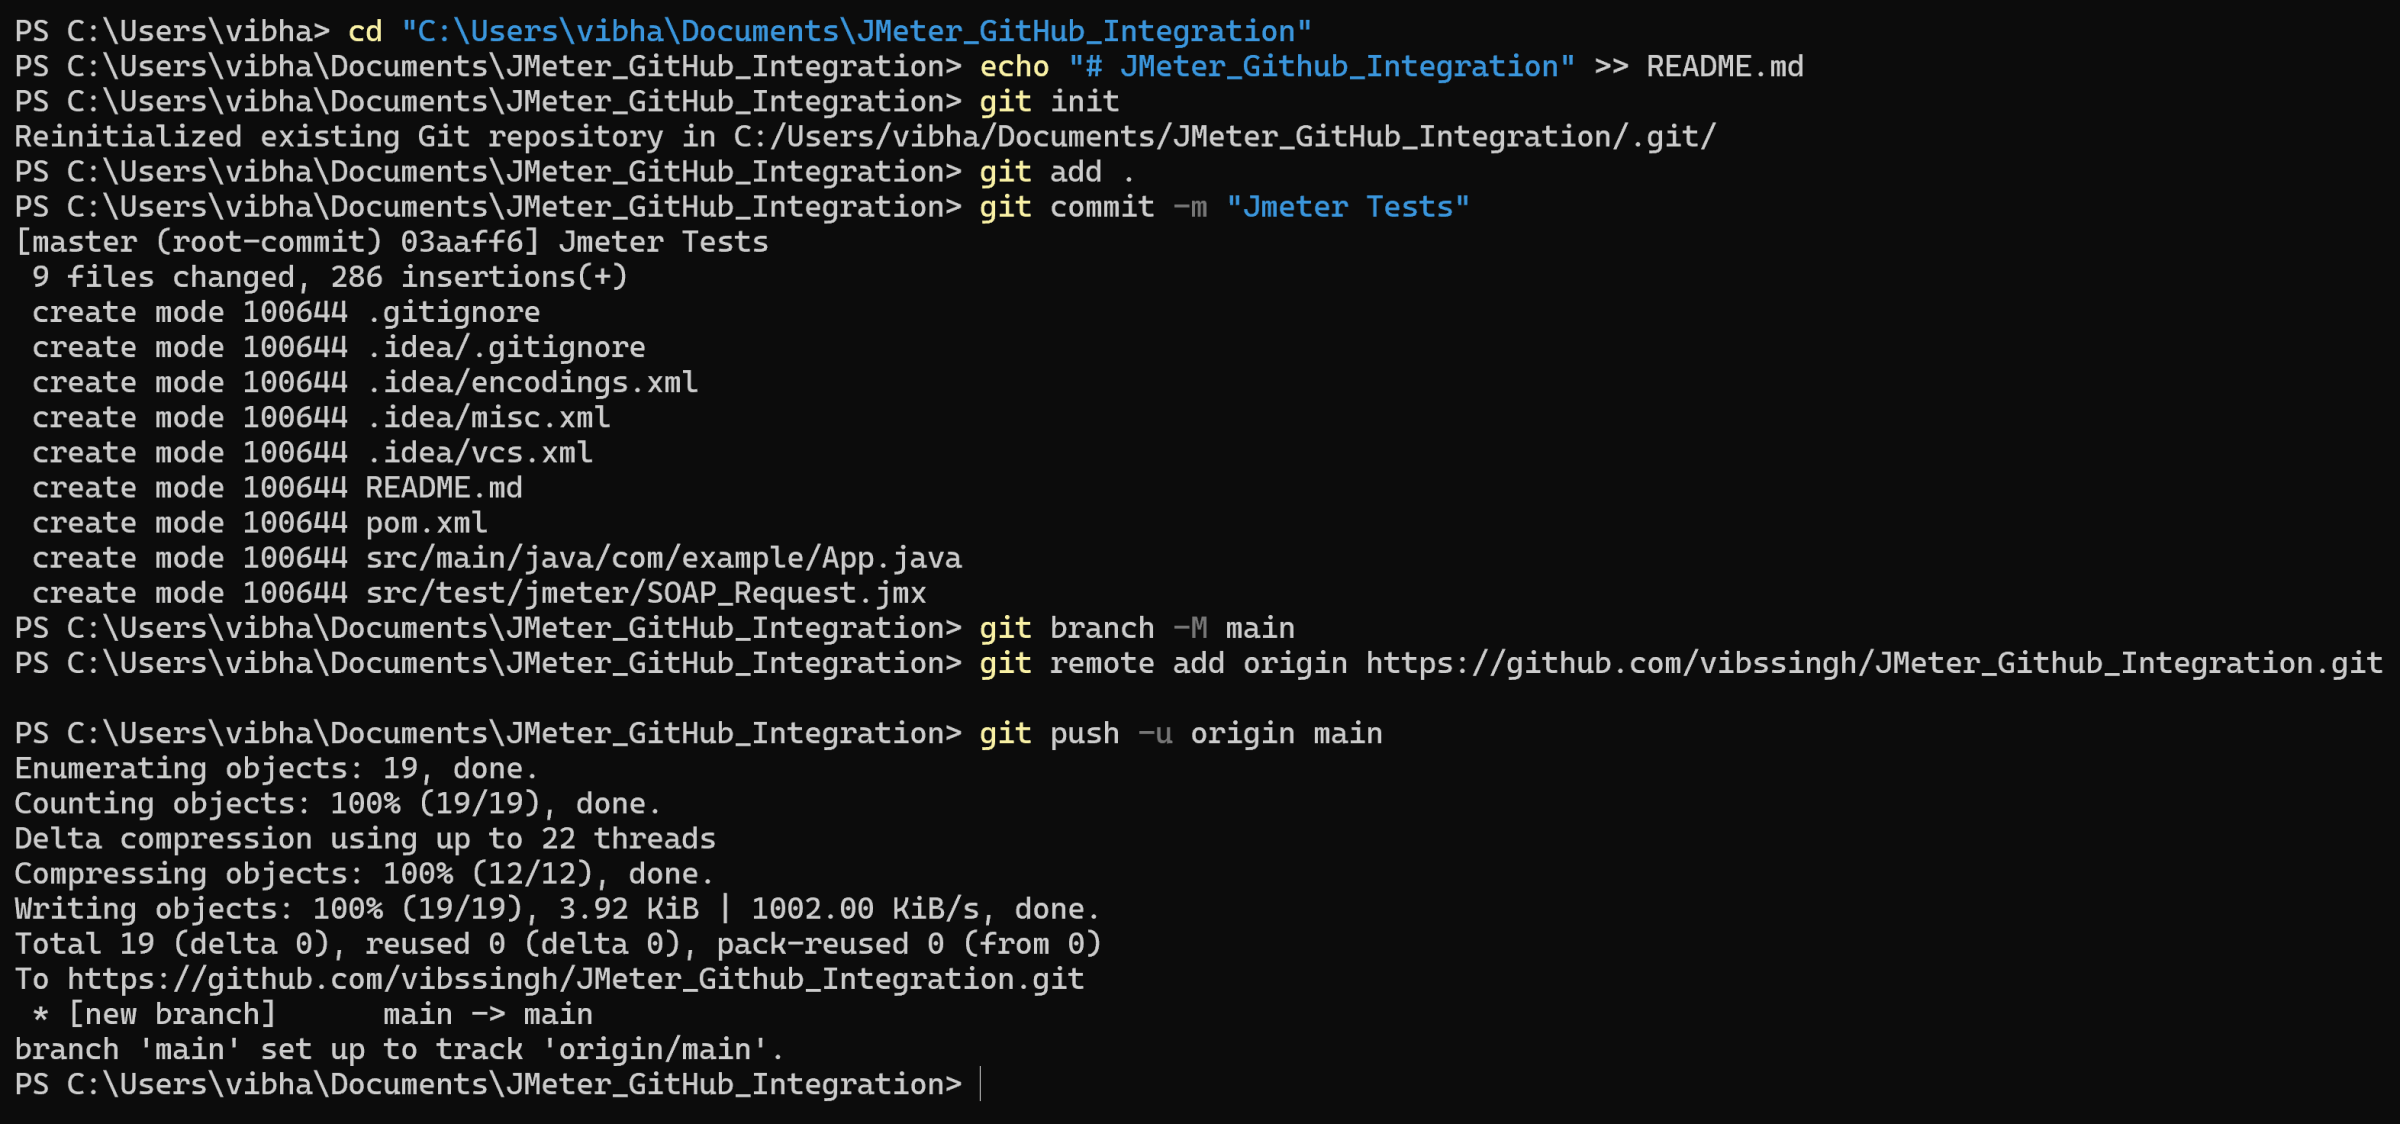Click the final prompt beside the cursor

[x=488, y=1084]
